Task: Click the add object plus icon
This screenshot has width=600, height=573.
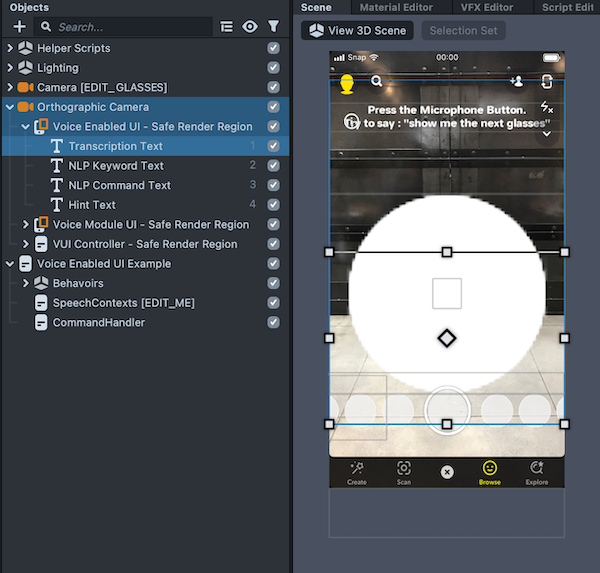Action: tap(19, 27)
